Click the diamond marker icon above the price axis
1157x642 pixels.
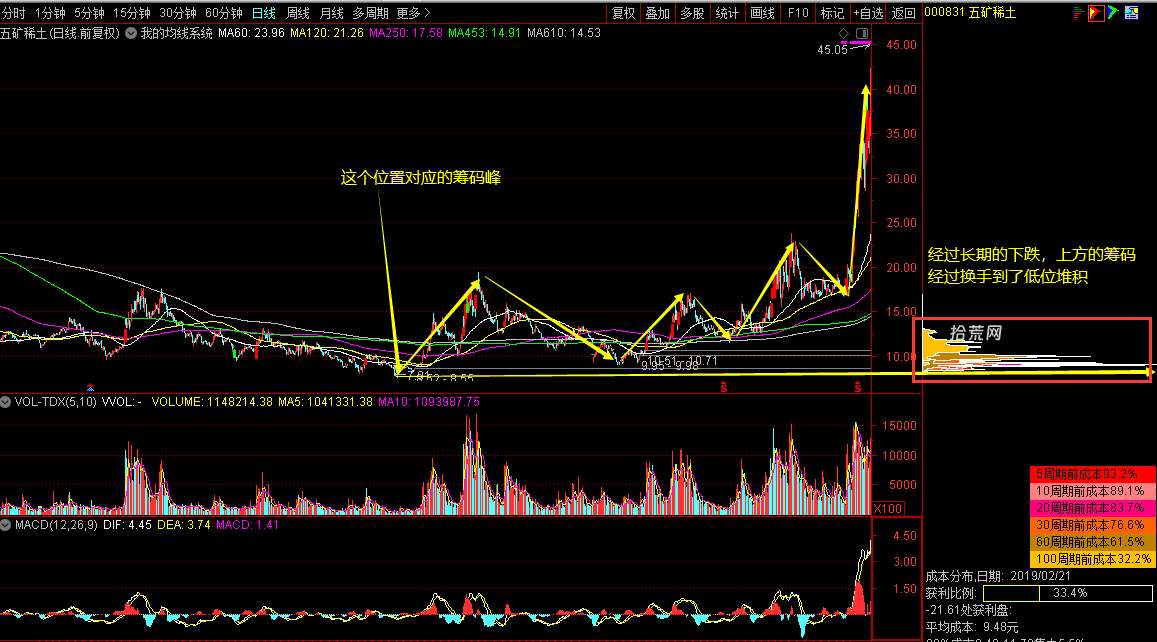pos(844,33)
